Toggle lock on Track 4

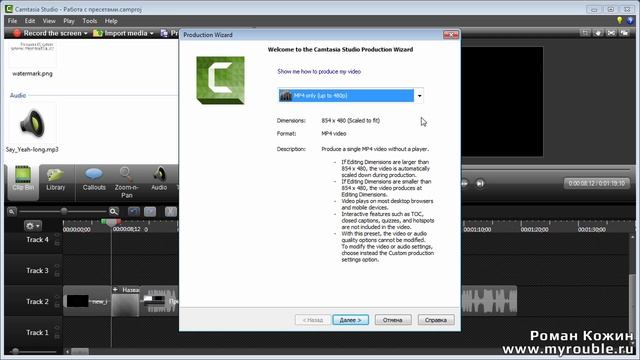pyautogui.click(x=57, y=243)
